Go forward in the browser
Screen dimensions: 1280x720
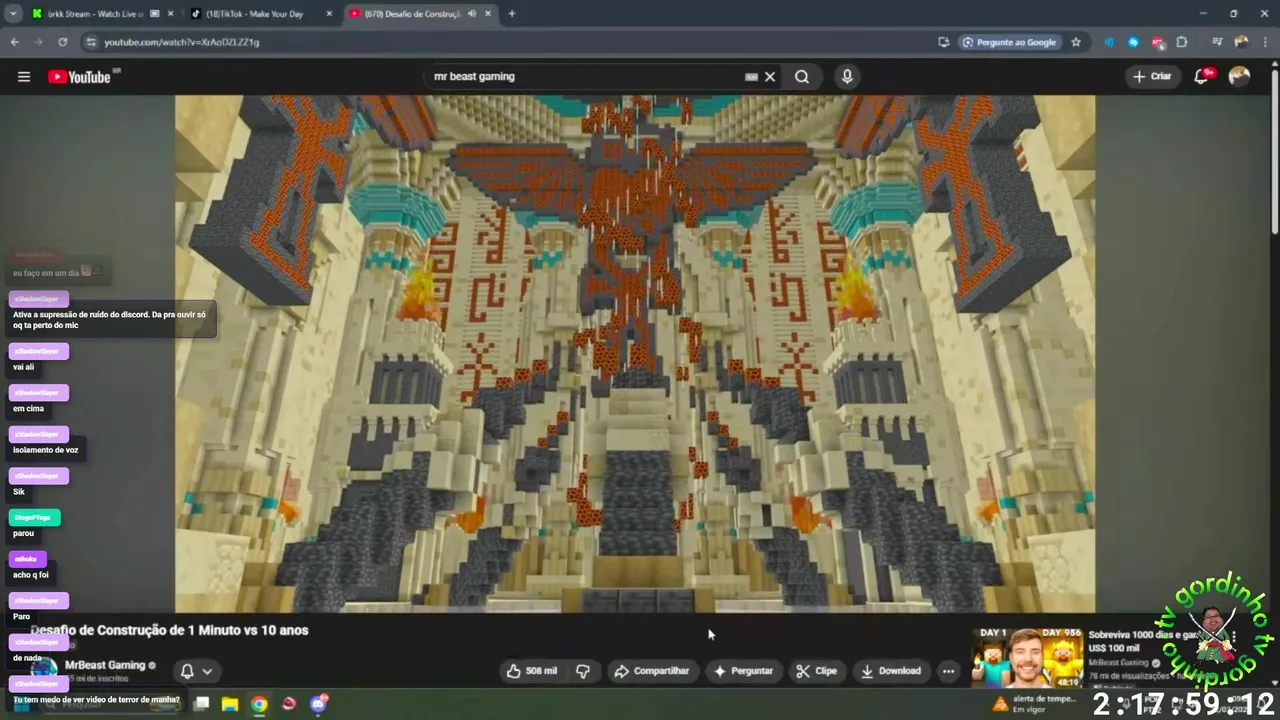click(38, 42)
